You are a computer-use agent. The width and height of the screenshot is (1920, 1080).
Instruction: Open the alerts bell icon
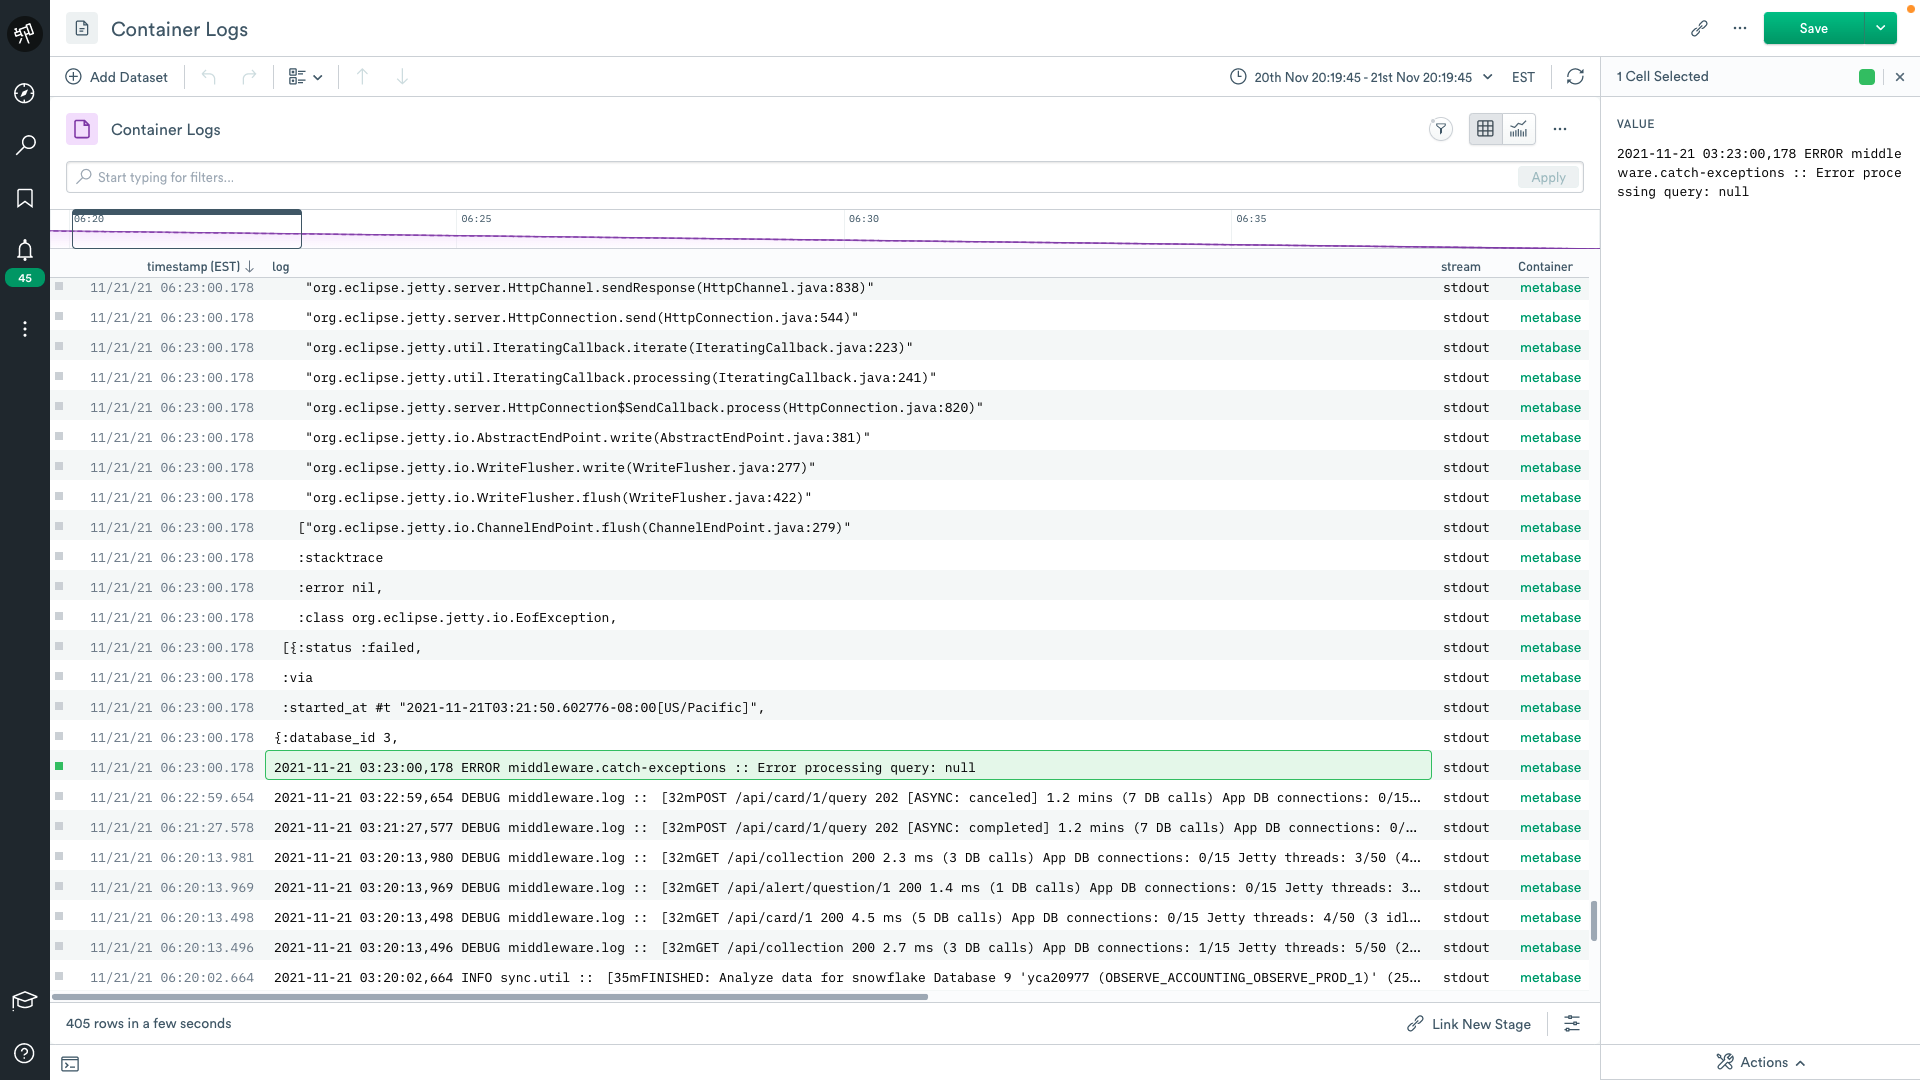tap(25, 250)
